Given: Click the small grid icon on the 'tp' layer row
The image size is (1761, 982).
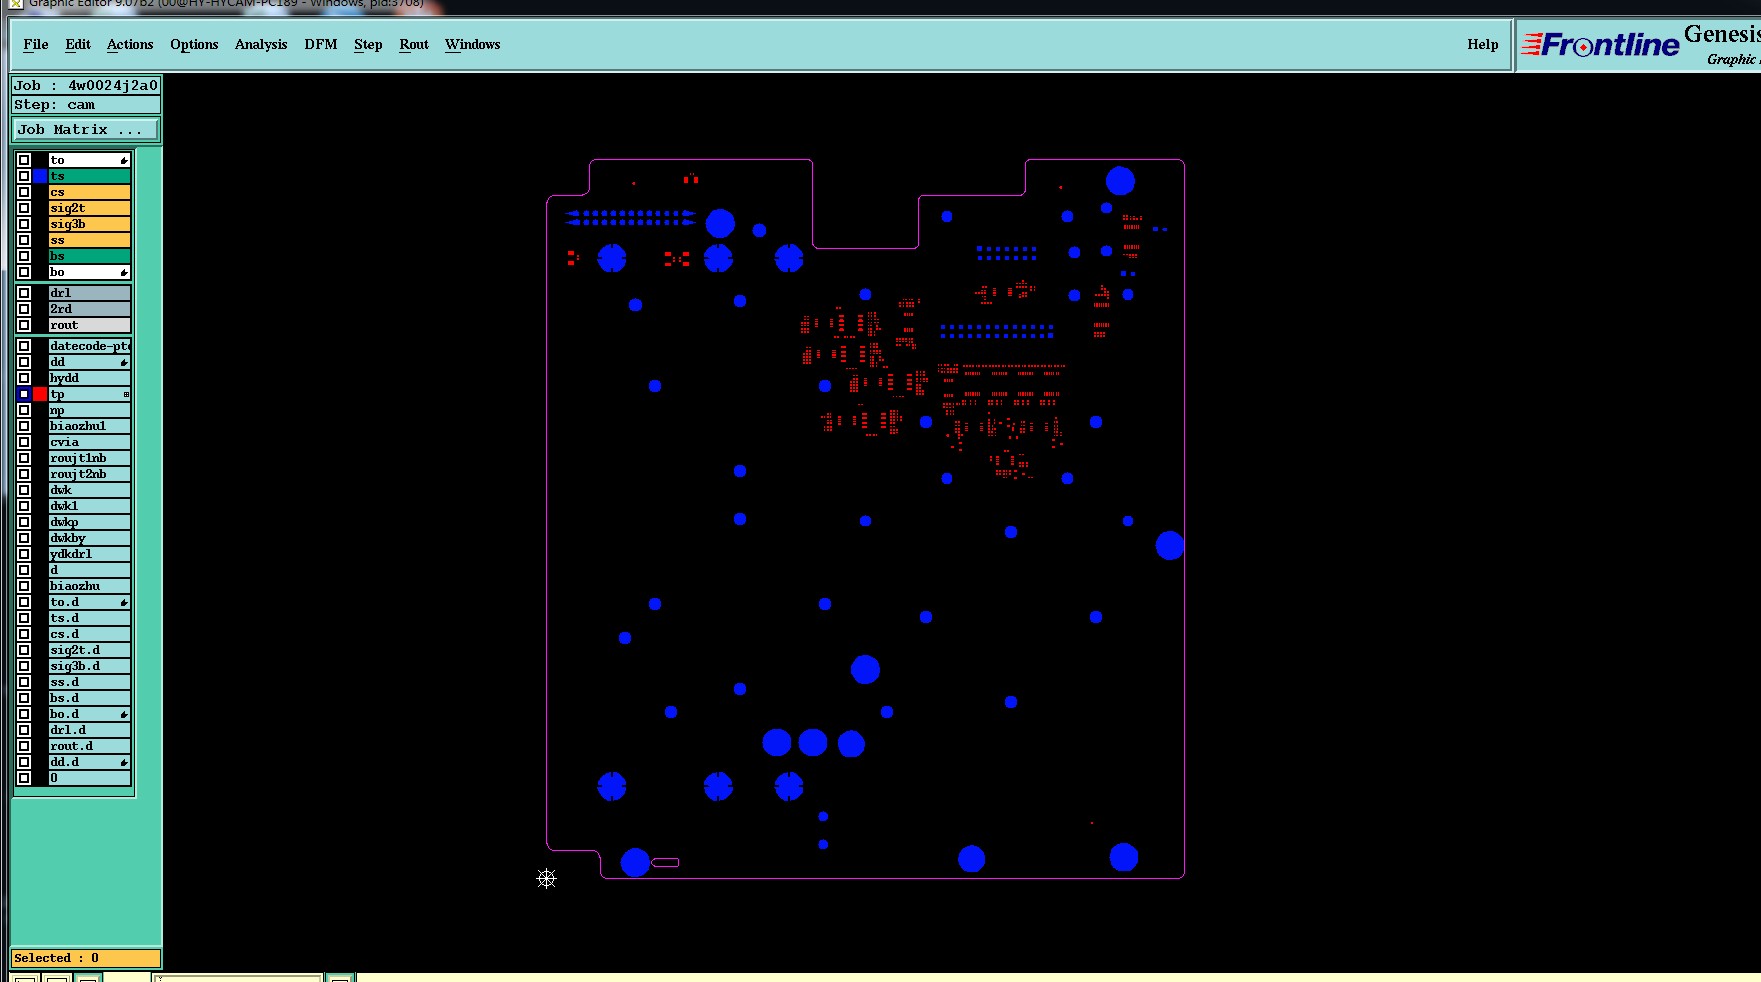Looking at the screenshot, I should tap(126, 394).
